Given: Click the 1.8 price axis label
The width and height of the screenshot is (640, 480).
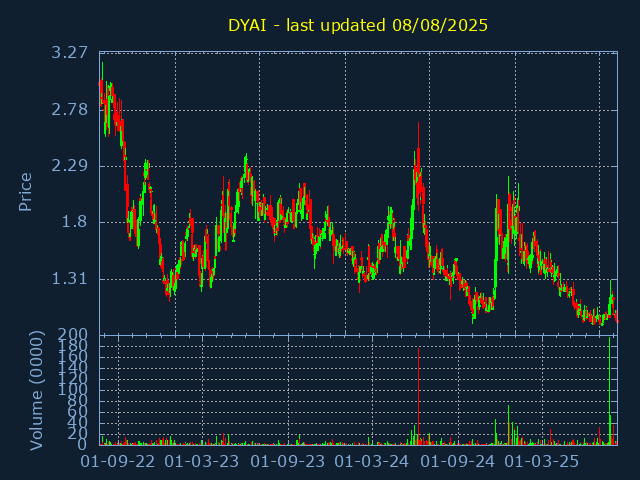Looking at the screenshot, I should coord(75,222).
